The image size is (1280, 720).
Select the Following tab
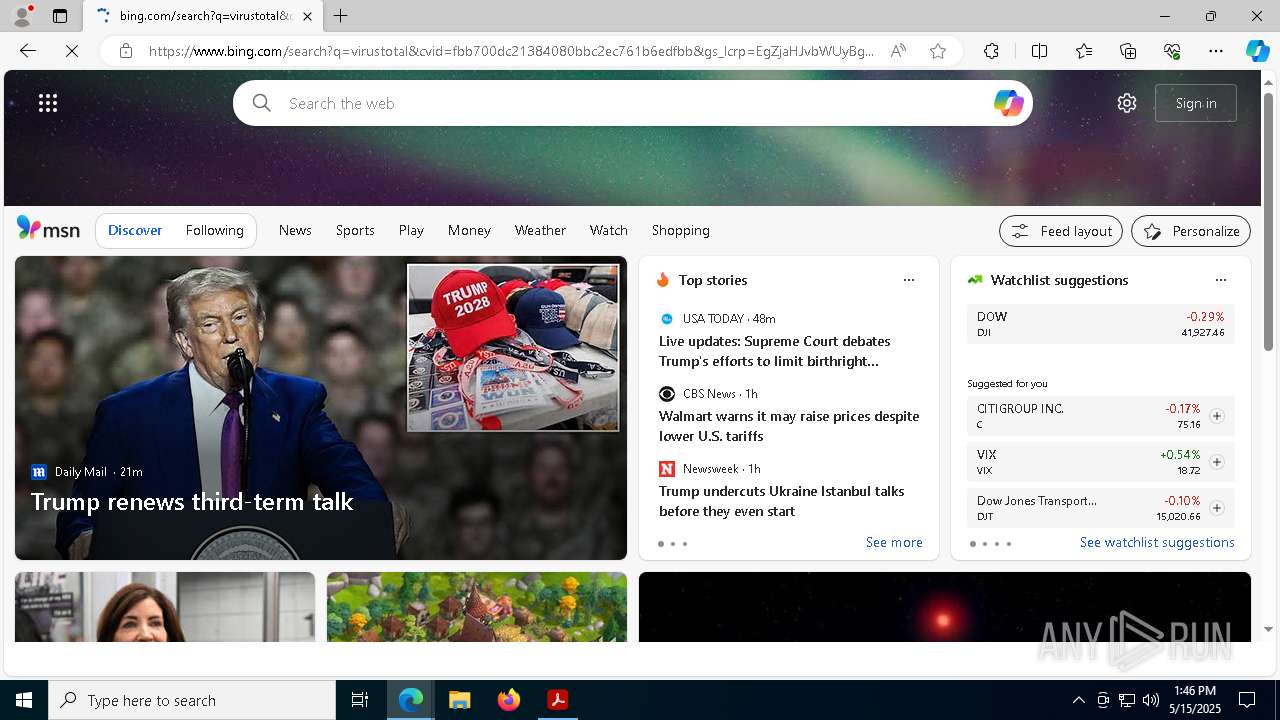pyautogui.click(x=215, y=230)
